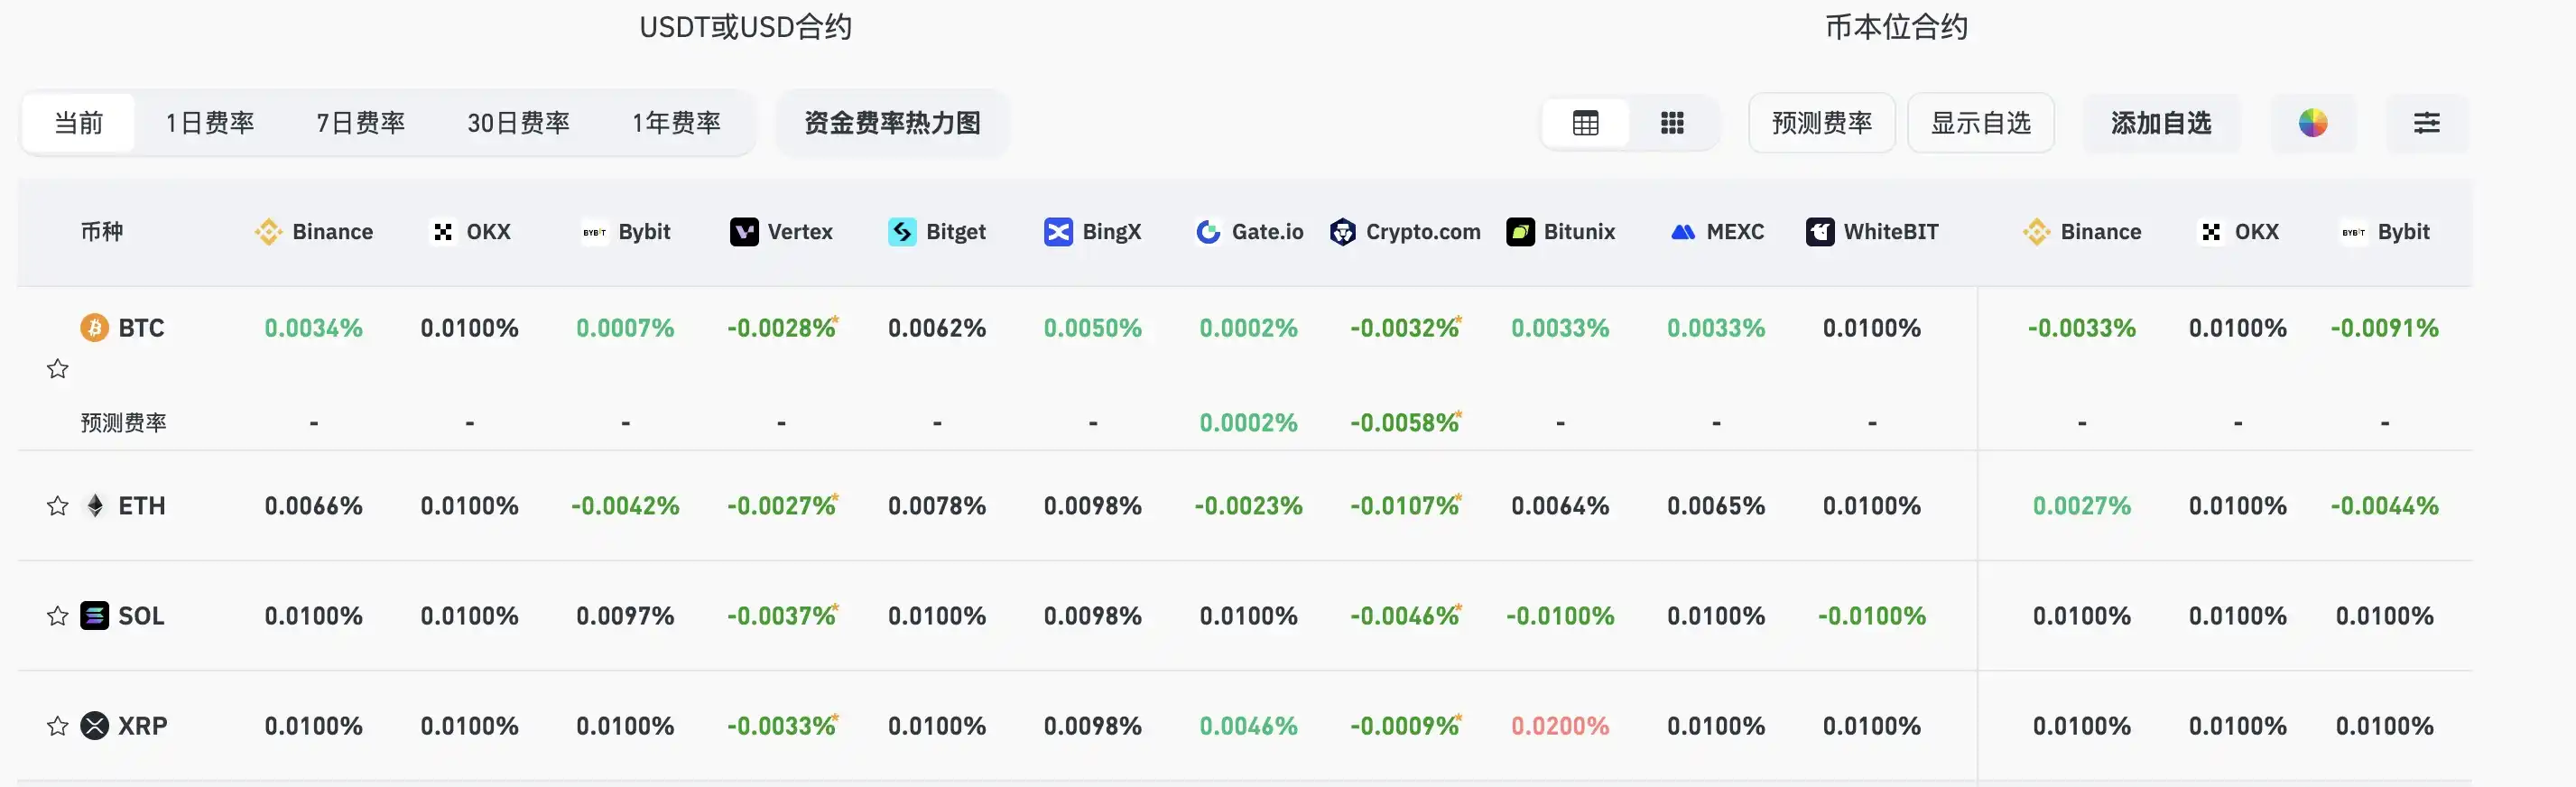The height and width of the screenshot is (787, 2576).
Task: Click the Bitunix exchange logo
Action: tap(1521, 232)
